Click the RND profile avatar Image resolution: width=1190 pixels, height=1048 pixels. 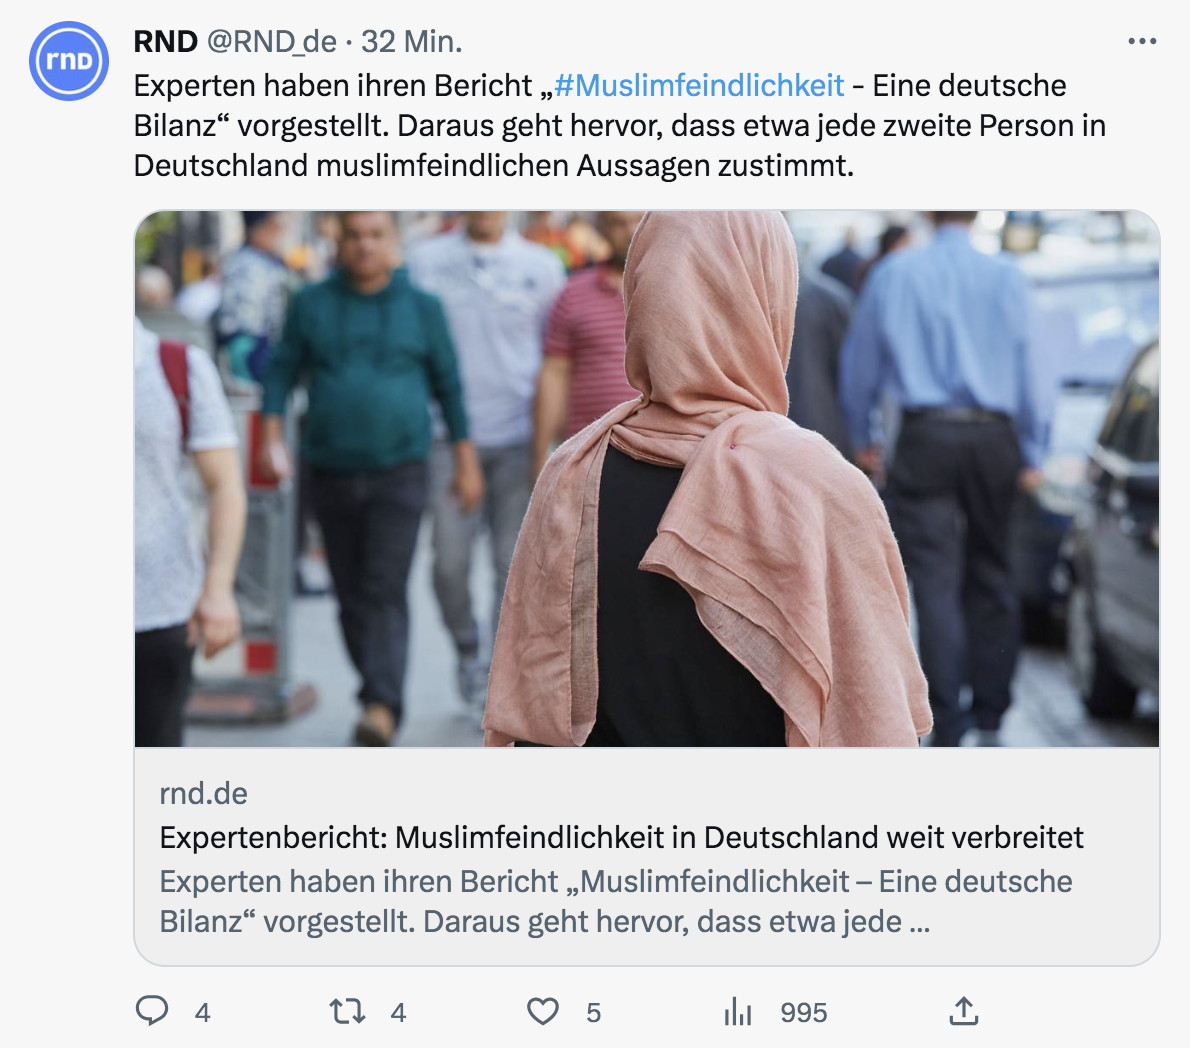click(68, 61)
